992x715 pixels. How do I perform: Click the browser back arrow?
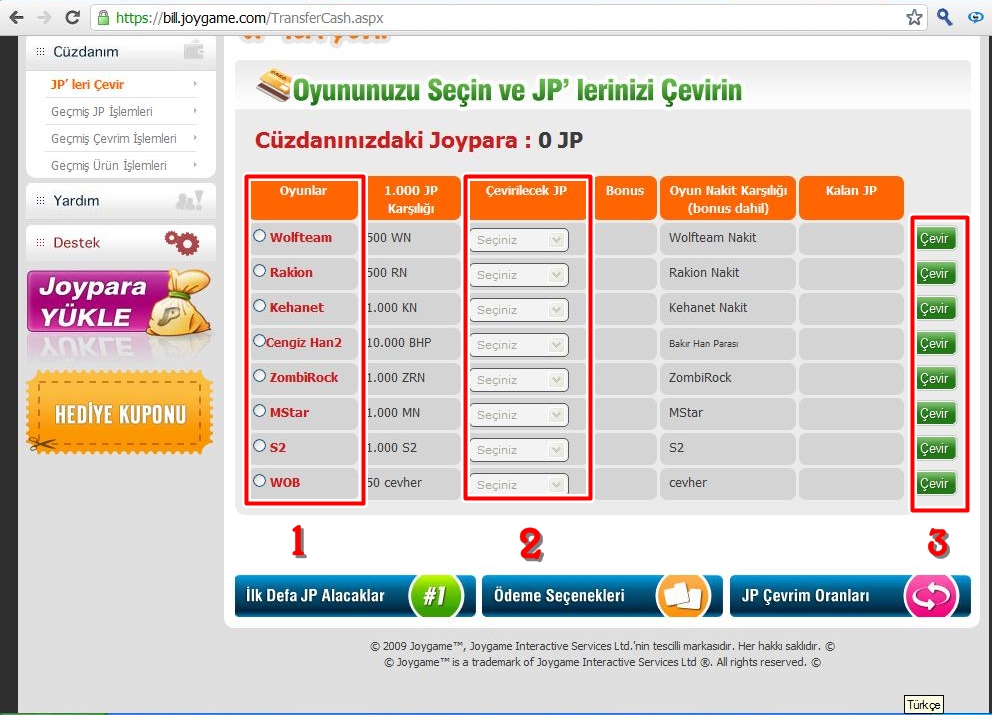tap(16, 17)
